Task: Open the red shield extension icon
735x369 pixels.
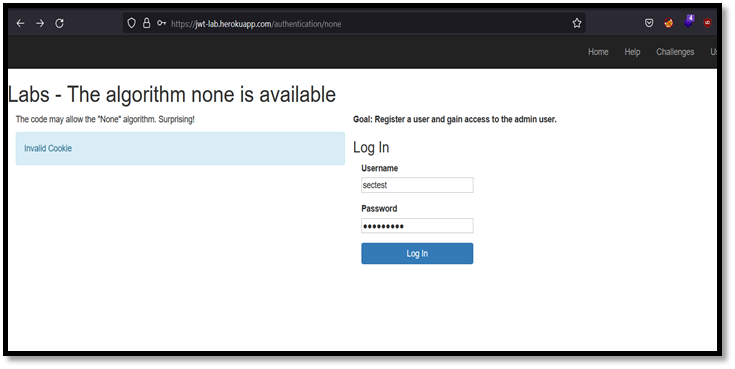Action: [708, 23]
